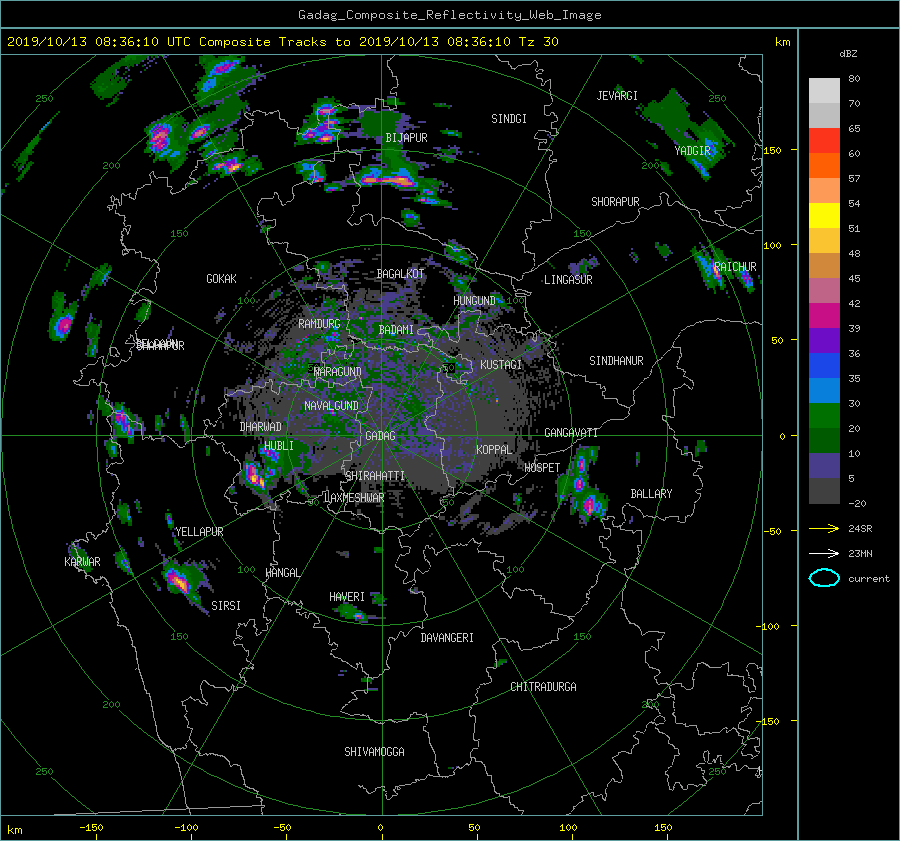This screenshot has width=900, height=841.
Task: Click the DAVANGERI city label
Action: pos(447,638)
